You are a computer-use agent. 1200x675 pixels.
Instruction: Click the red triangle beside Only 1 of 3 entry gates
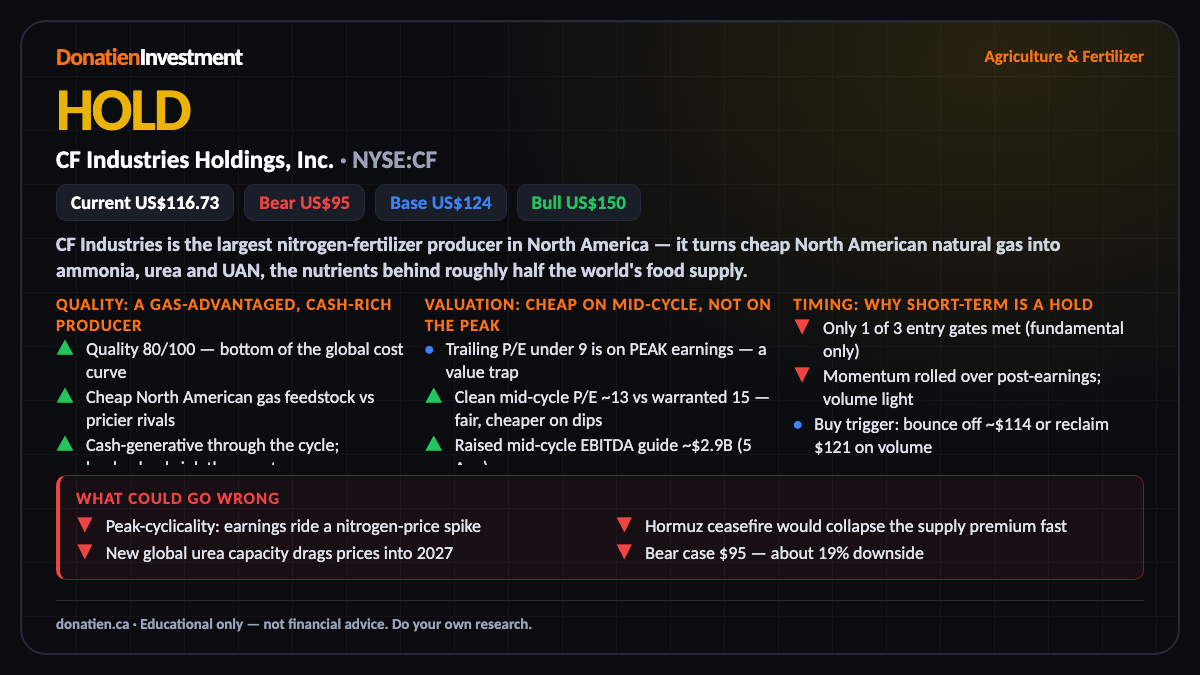point(802,327)
